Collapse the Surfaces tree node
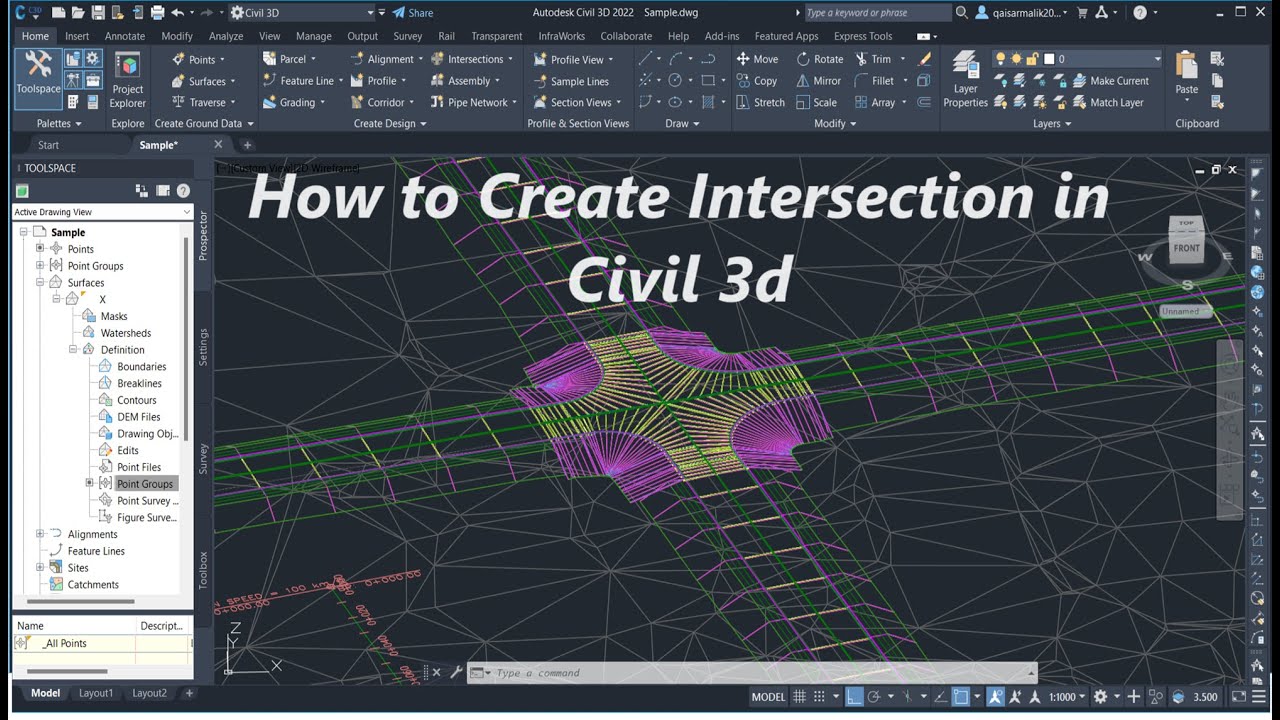This screenshot has width=1280, height=720. [x=40, y=282]
